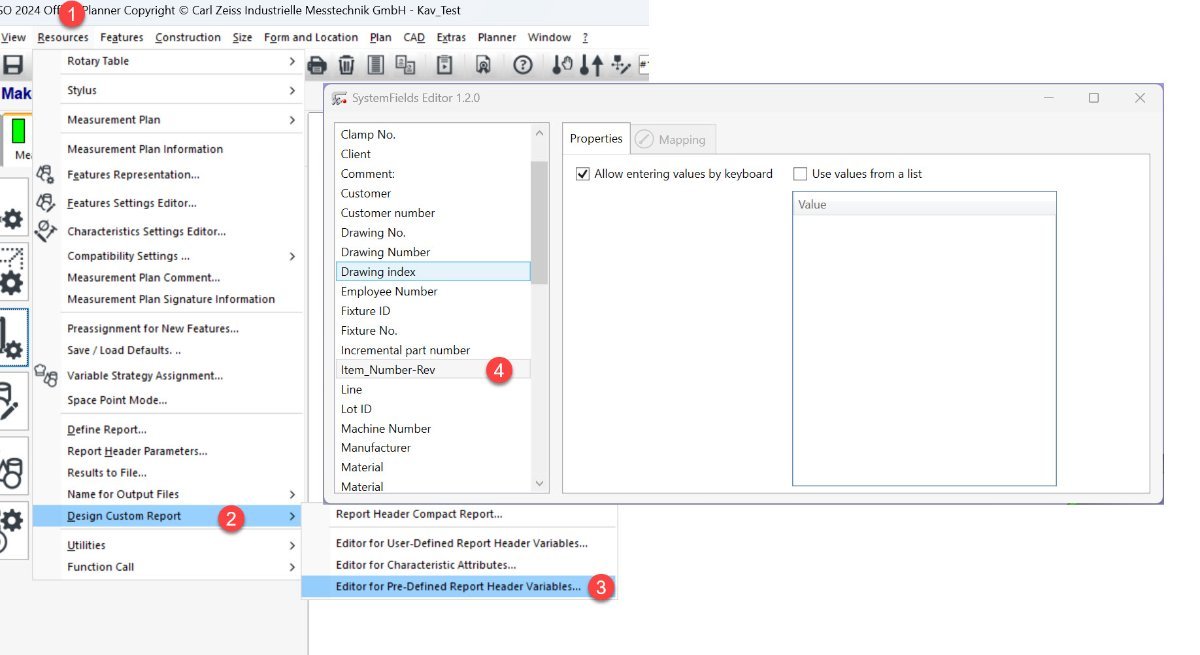This screenshot has width=1200, height=655.
Task: Open the Construction menu
Action: point(188,37)
